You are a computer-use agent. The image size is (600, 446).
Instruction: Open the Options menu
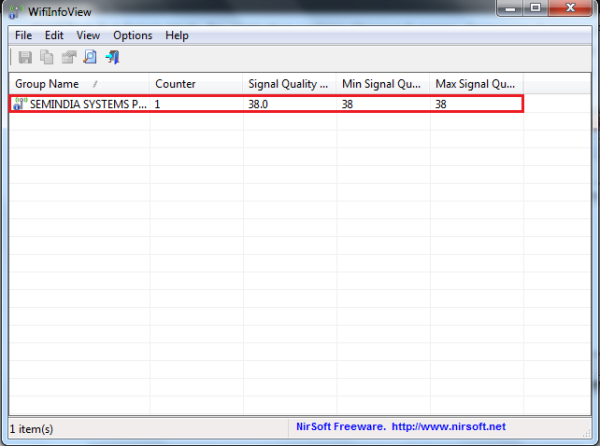pyautogui.click(x=132, y=36)
